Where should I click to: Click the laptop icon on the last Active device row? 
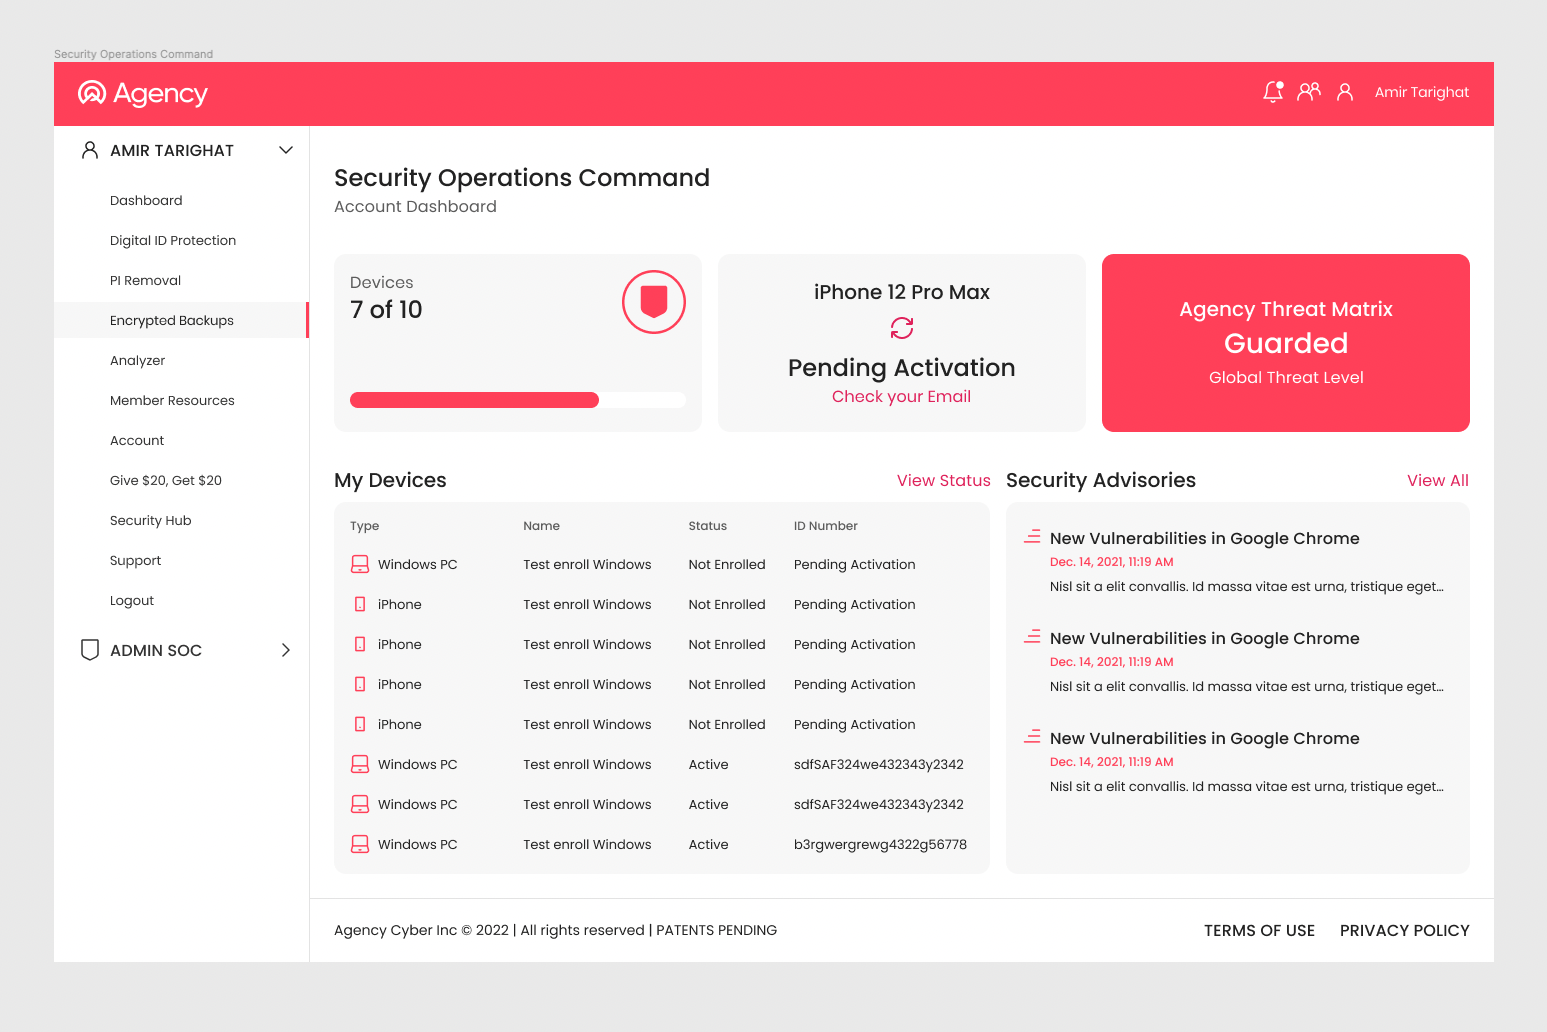point(360,844)
